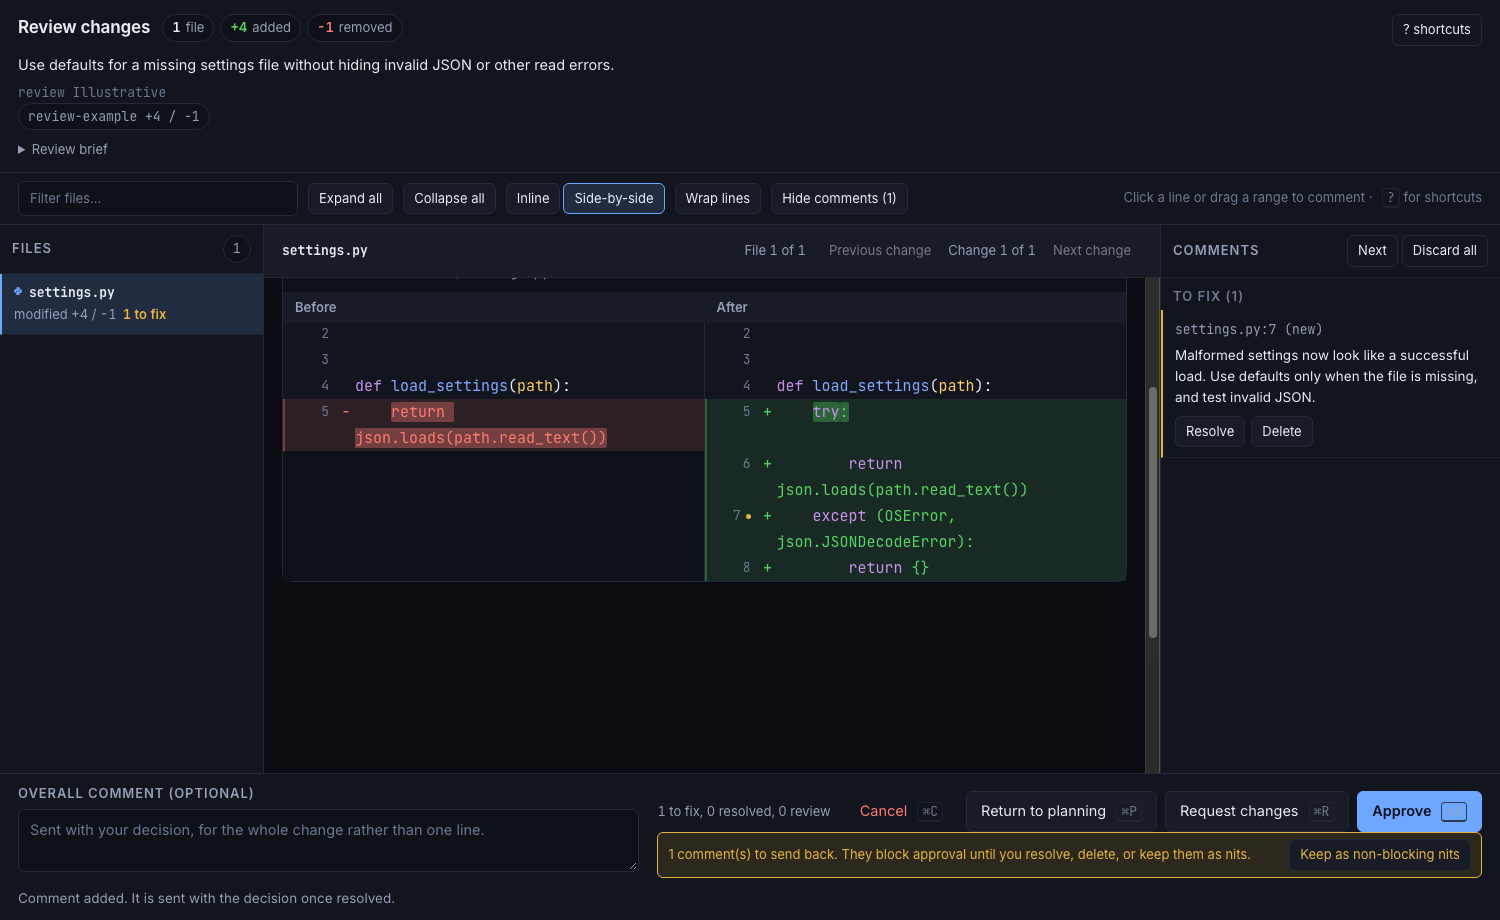Go to Previous change
The width and height of the screenshot is (1500, 920).
tap(880, 250)
